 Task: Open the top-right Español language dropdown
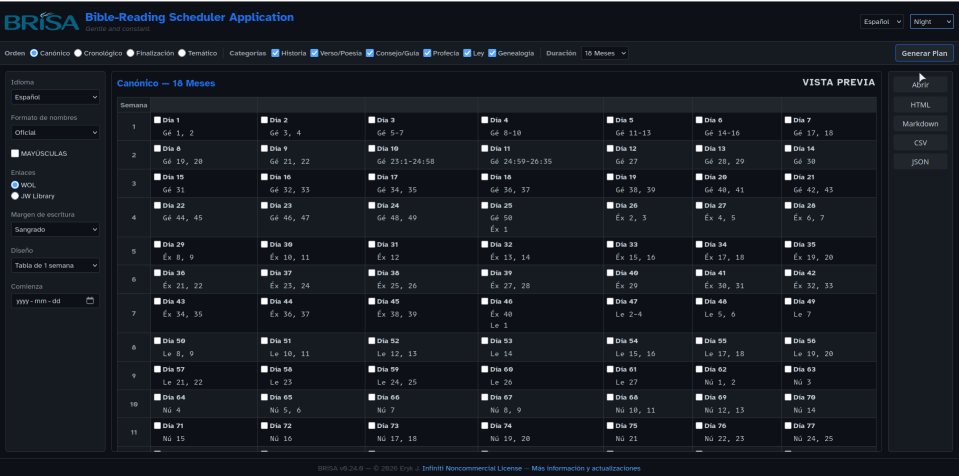[x=881, y=21]
